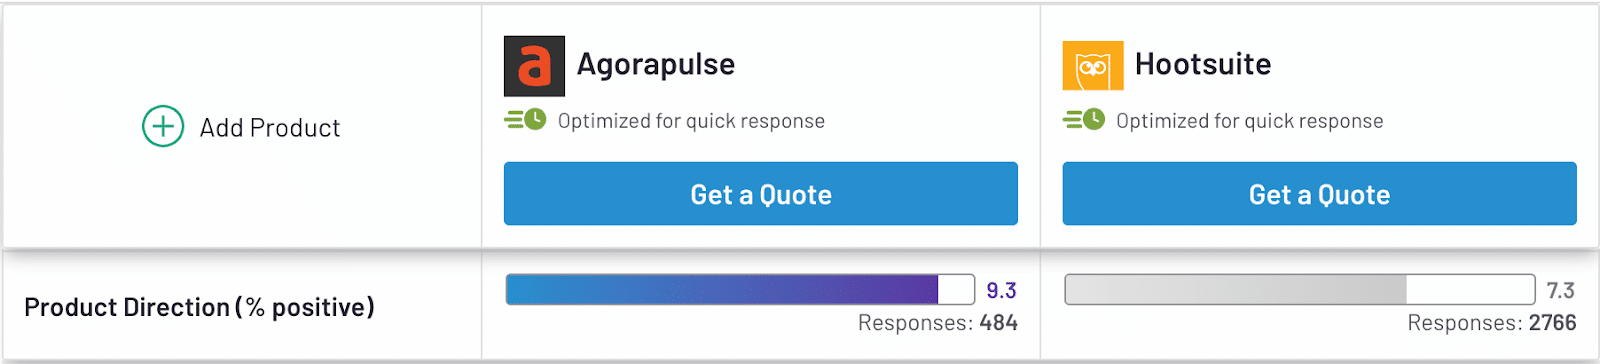Get a Quote for Hootsuite
This screenshot has width=1600, height=364.
tap(1320, 194)
